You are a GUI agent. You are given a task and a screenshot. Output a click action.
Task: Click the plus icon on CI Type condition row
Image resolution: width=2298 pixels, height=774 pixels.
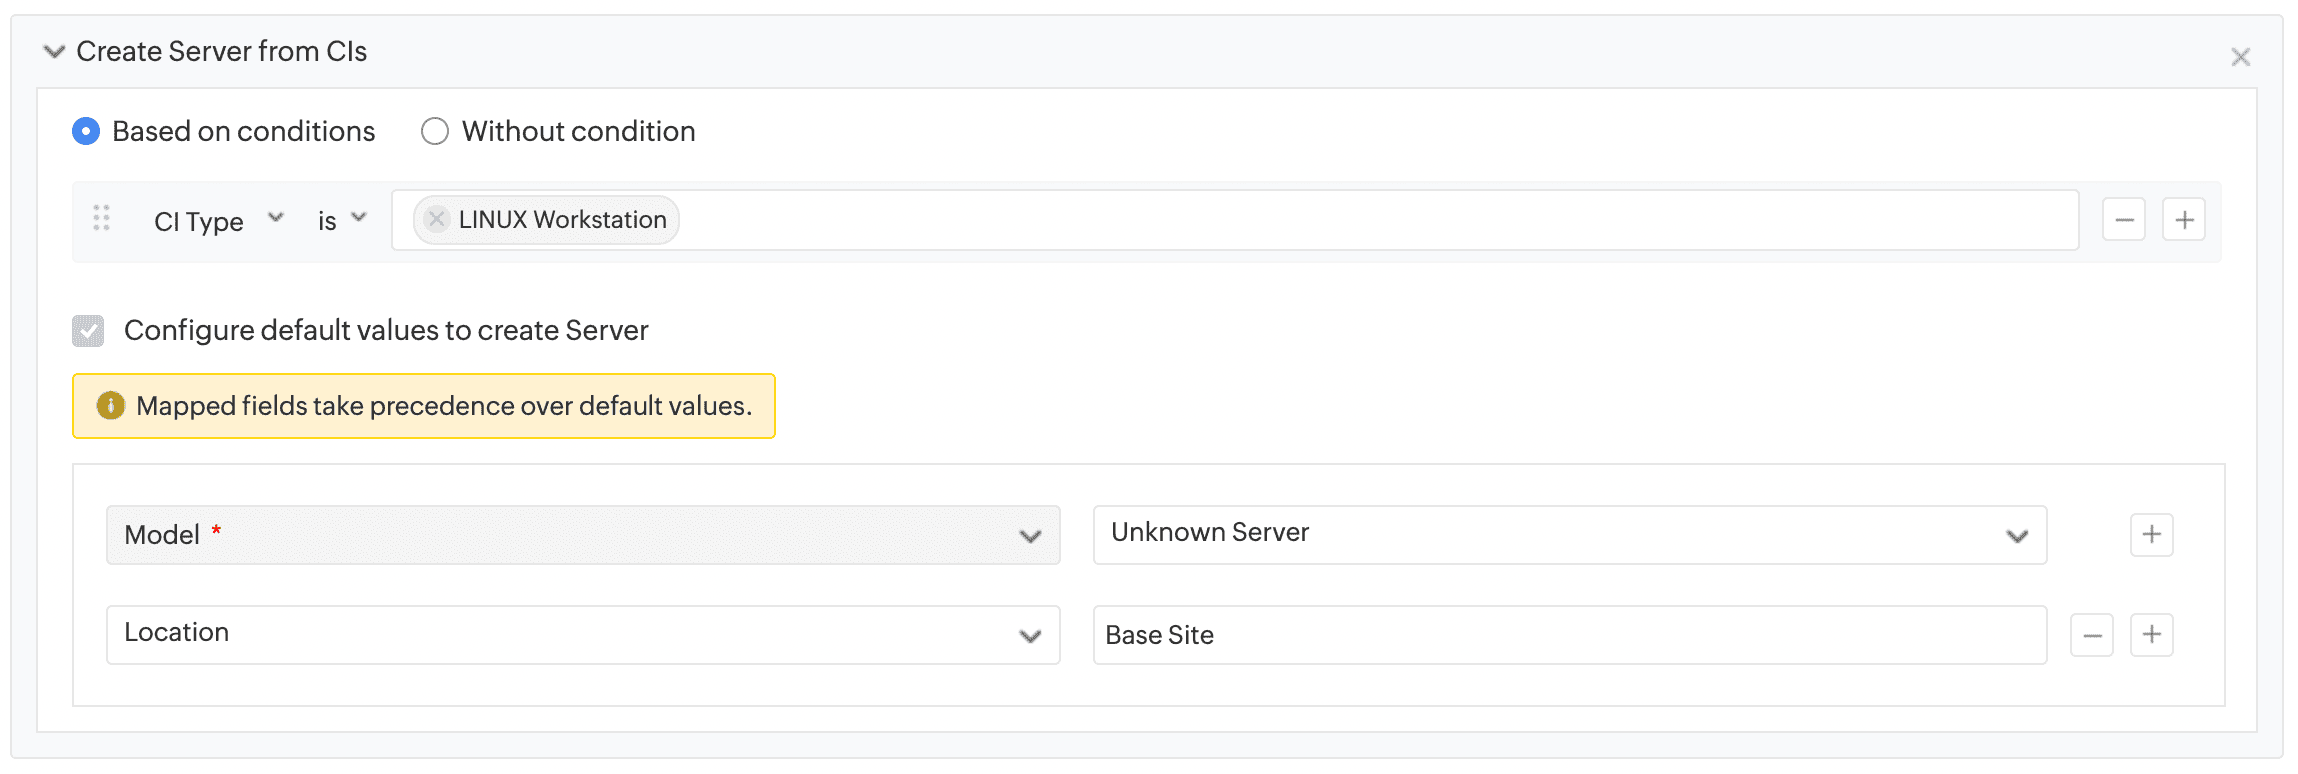(x=2184, y=220)
